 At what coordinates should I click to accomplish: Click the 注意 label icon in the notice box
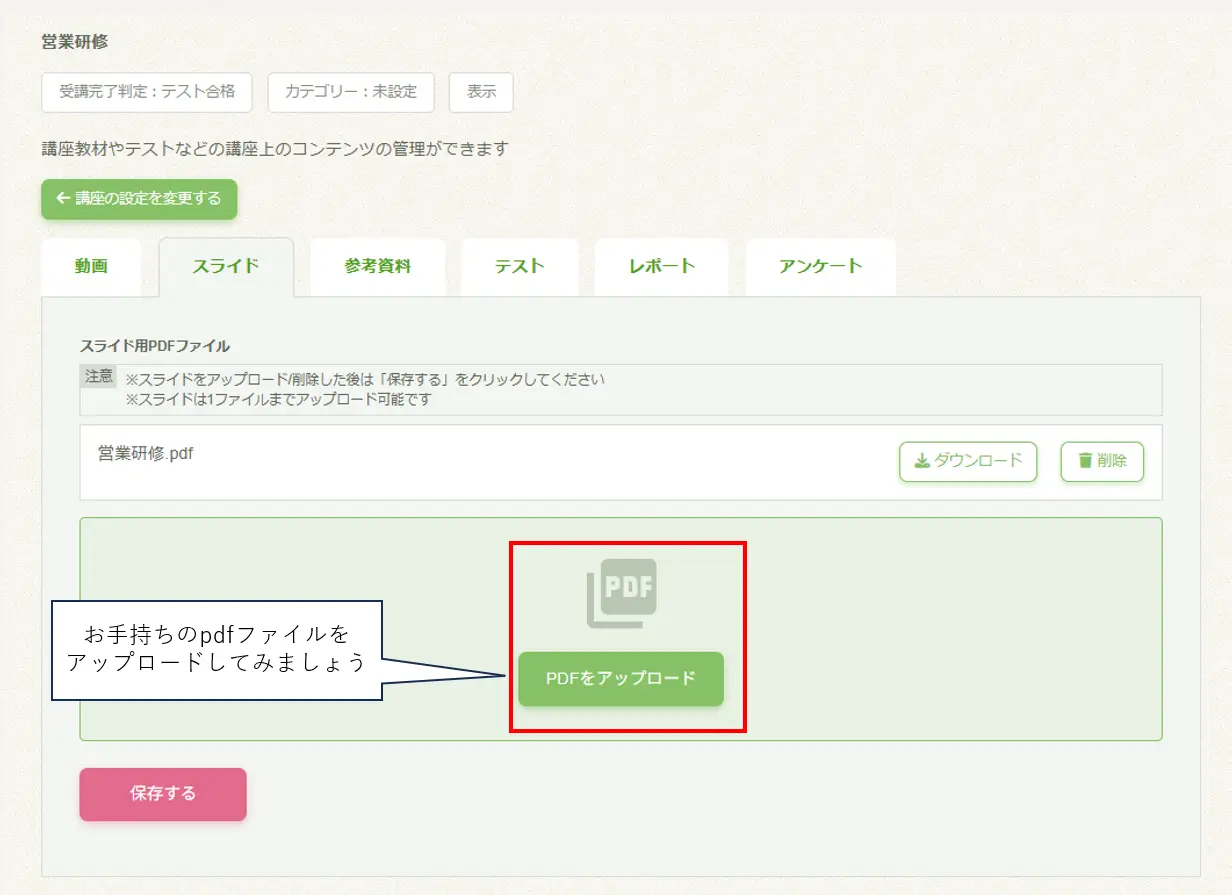pos(99,378)
